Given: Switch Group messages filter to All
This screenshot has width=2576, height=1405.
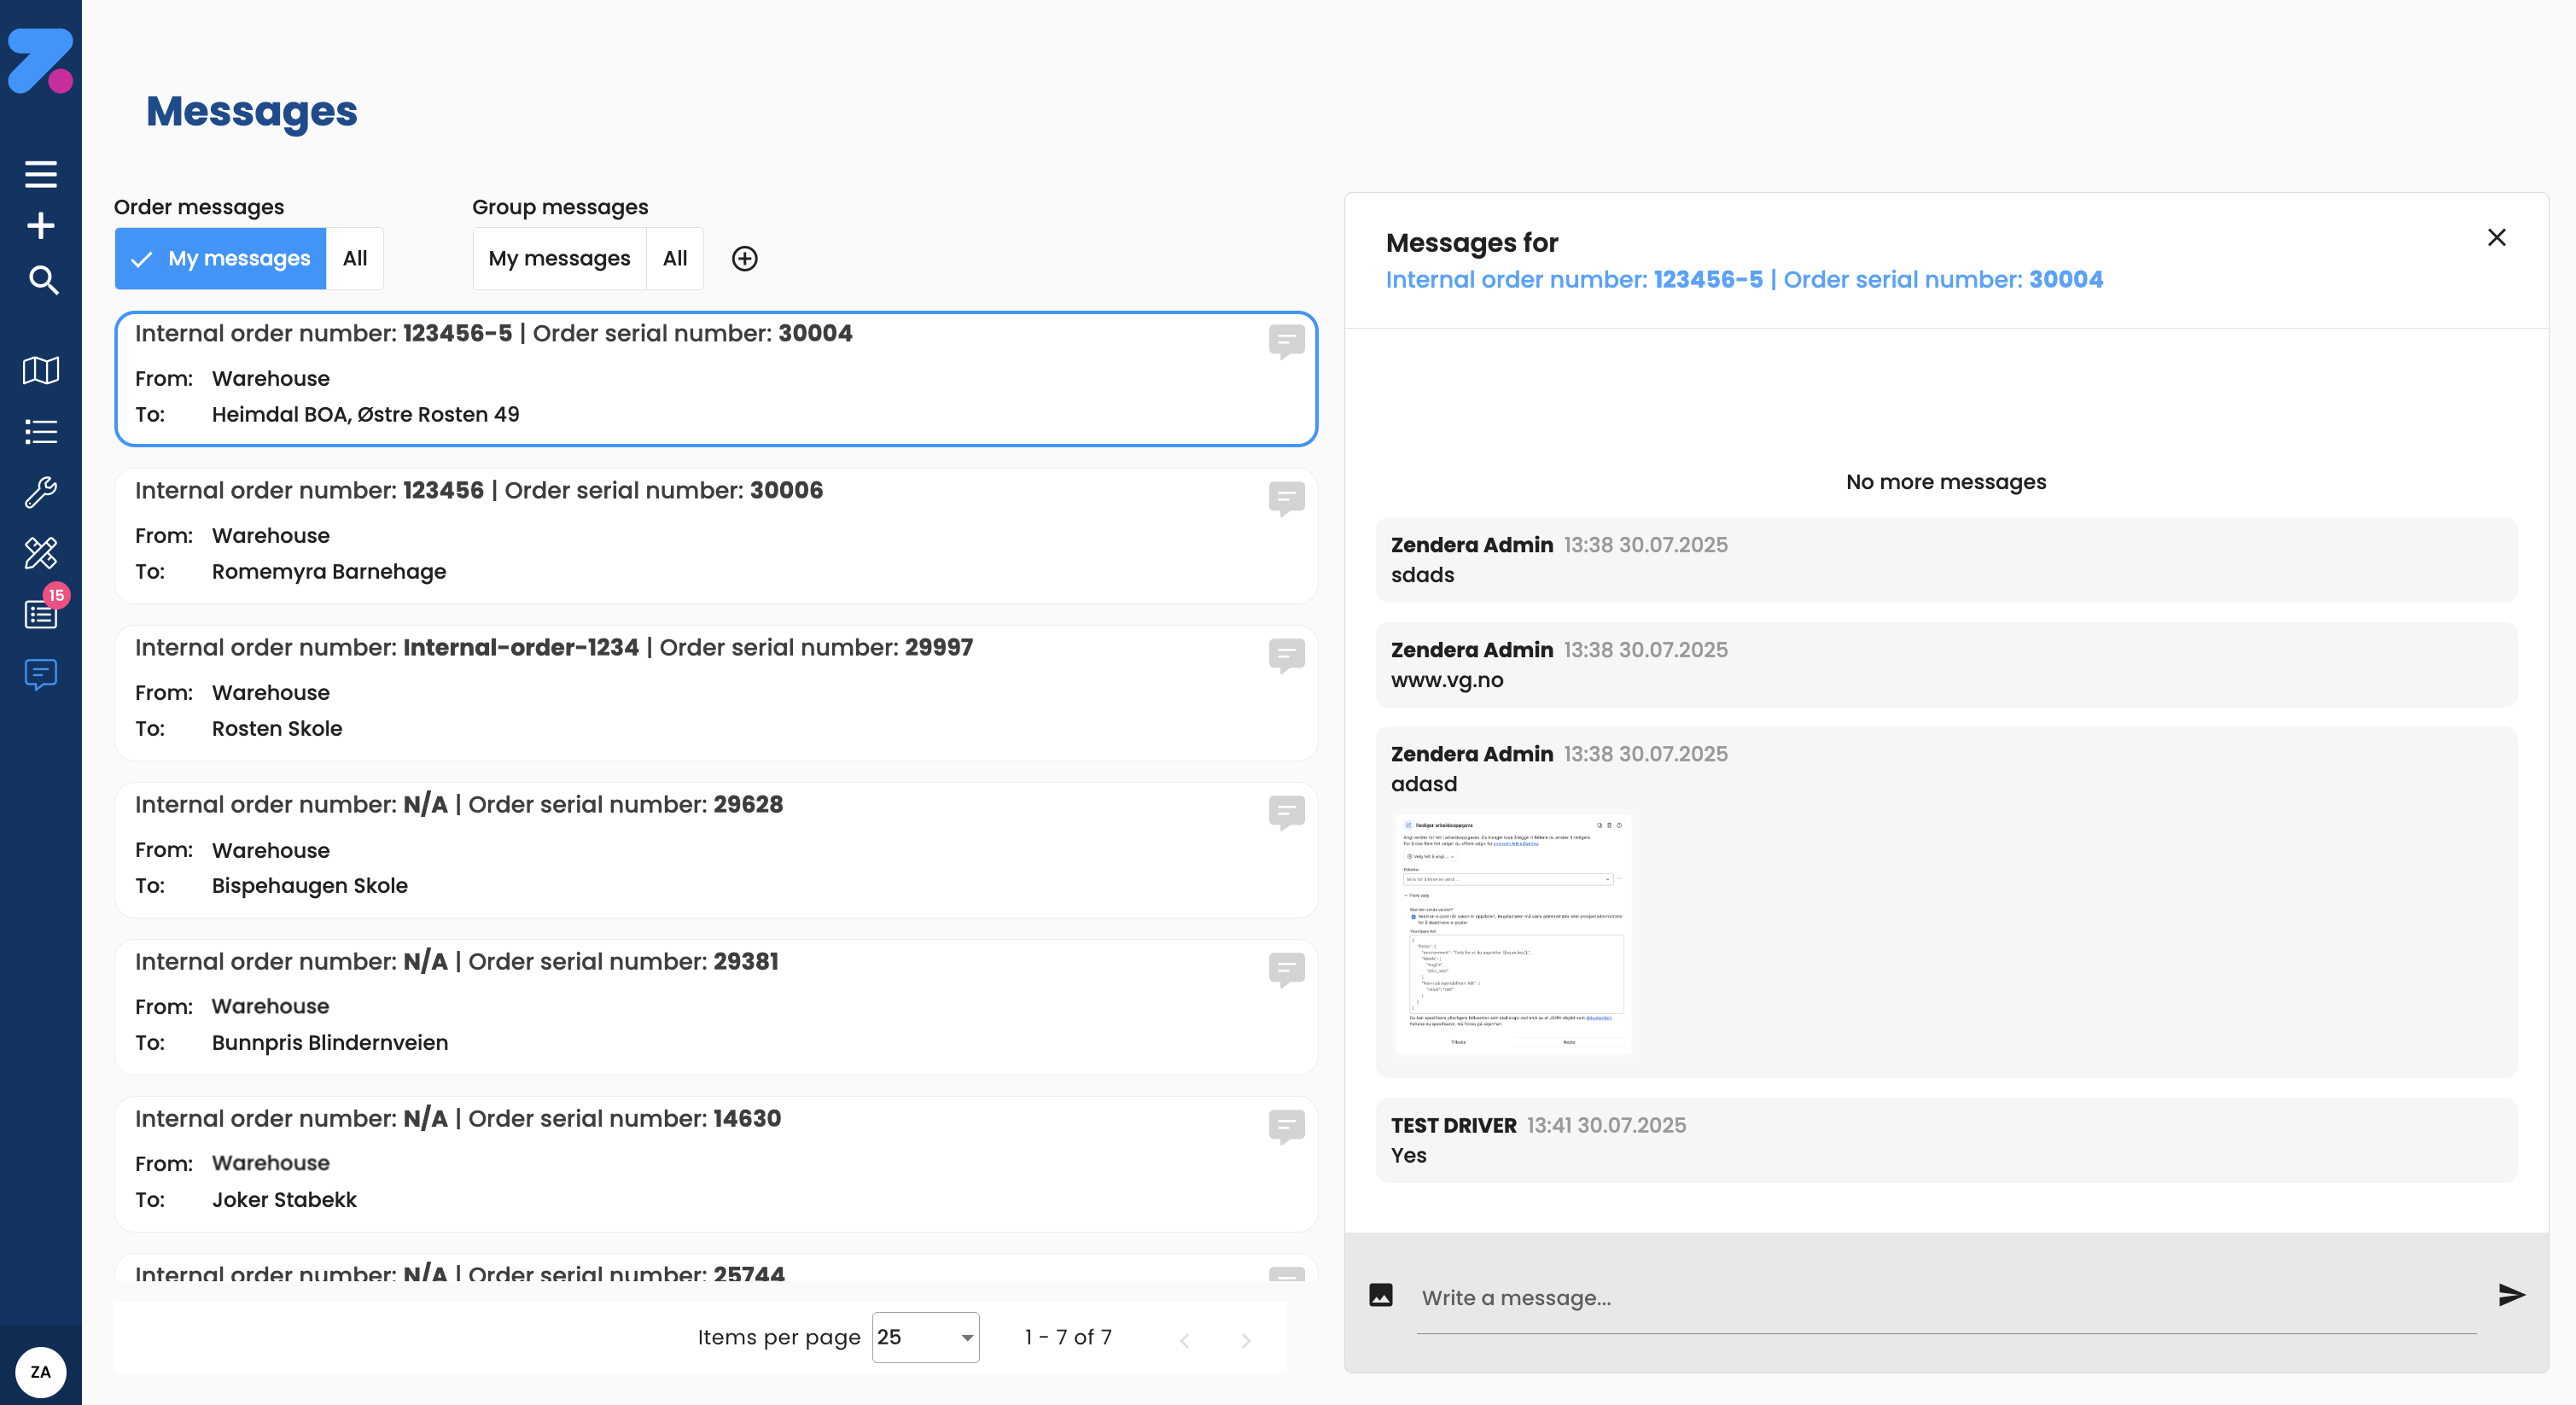Looking at the screenshot, I should coord(675,258).
